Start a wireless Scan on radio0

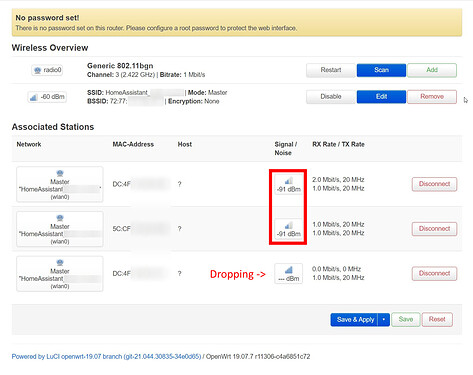coord(381,70)
